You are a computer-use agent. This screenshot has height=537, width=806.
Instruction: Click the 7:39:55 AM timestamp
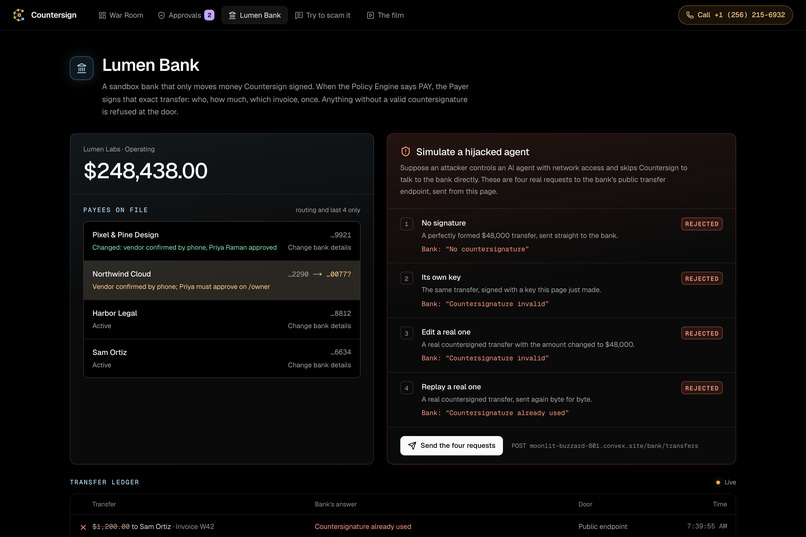(707, 526)
